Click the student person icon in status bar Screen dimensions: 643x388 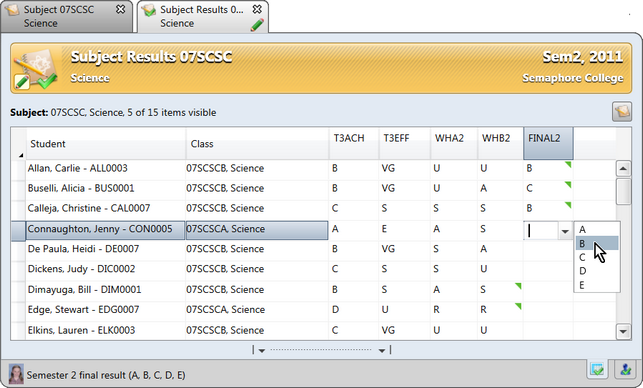pyautogui.click(x=625, y=370)
